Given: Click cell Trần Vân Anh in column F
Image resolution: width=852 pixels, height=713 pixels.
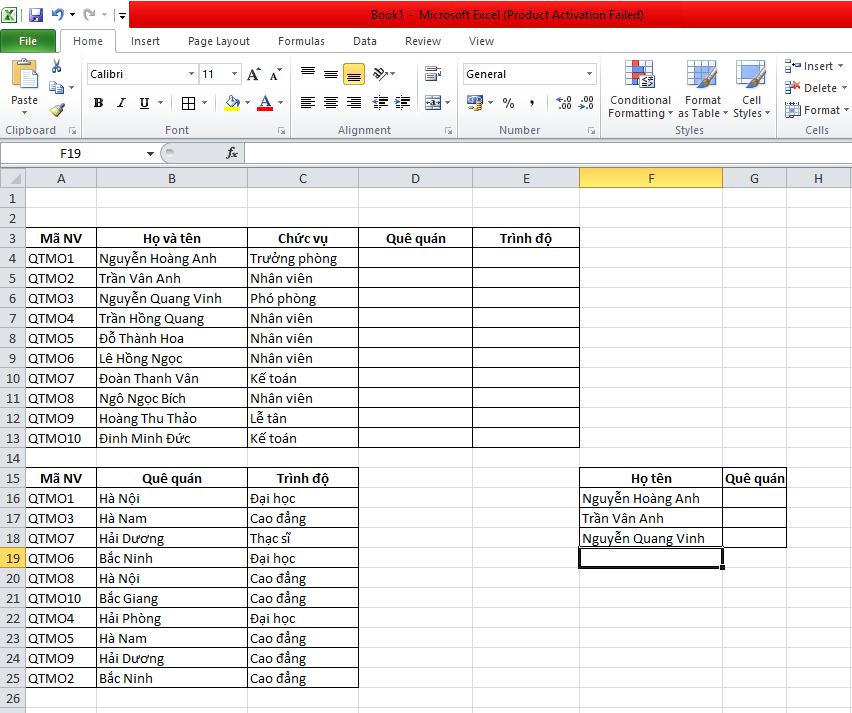Looking at the screenshot, I should click(x=651, y=518).
